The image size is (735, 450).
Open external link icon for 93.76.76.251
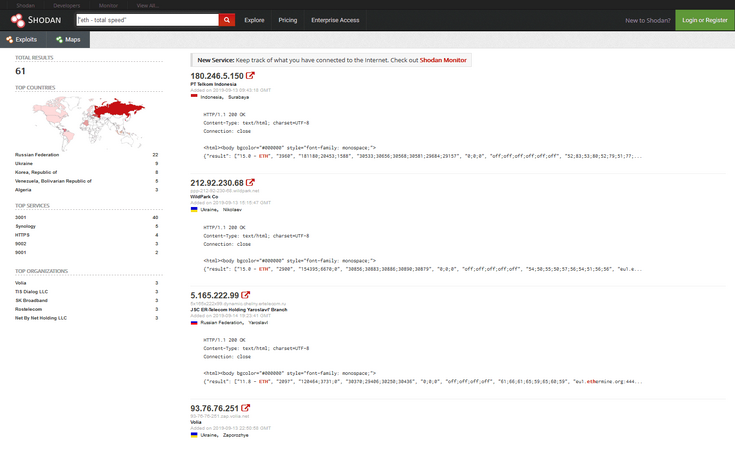click(246, 408)
